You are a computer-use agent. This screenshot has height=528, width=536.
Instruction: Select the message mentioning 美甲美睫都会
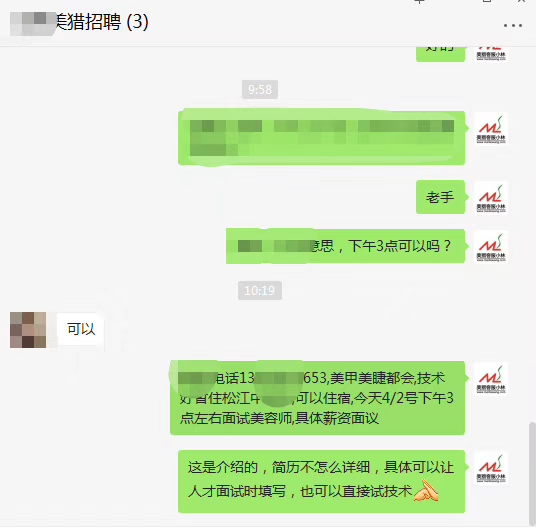(318, 398)
